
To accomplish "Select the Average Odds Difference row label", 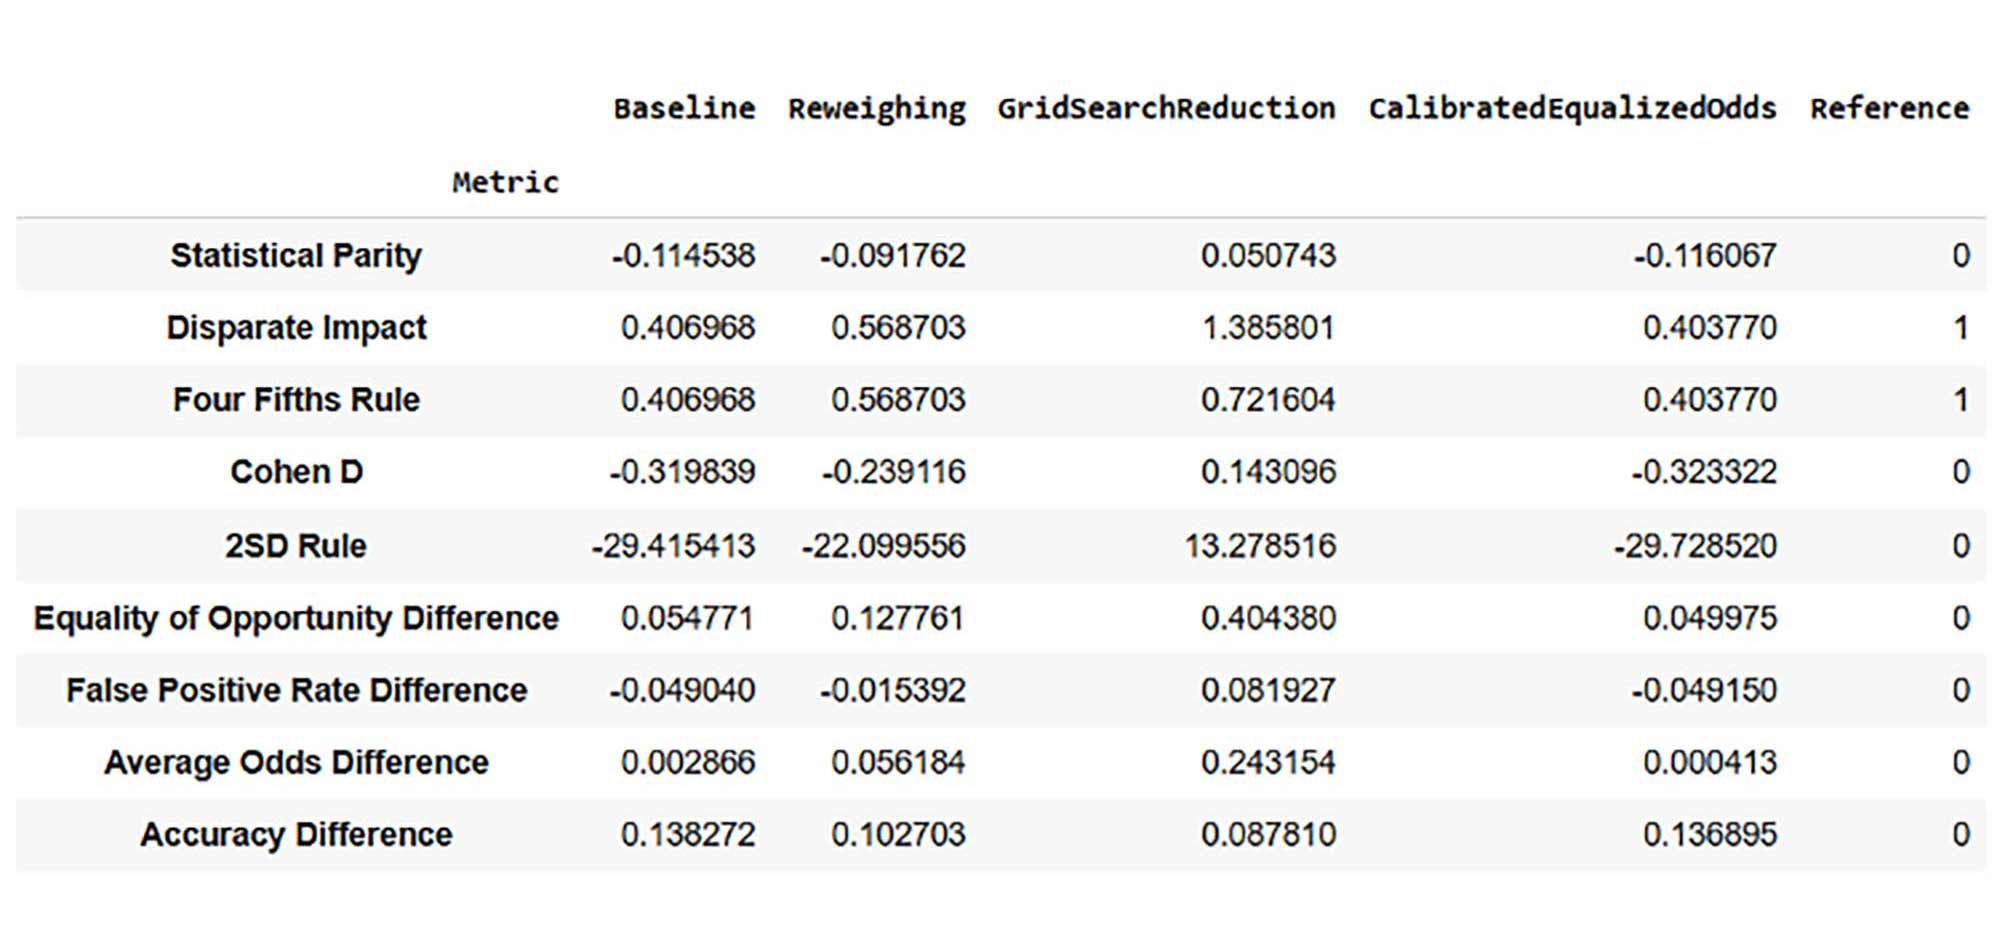I will click(x=295, y=762).
